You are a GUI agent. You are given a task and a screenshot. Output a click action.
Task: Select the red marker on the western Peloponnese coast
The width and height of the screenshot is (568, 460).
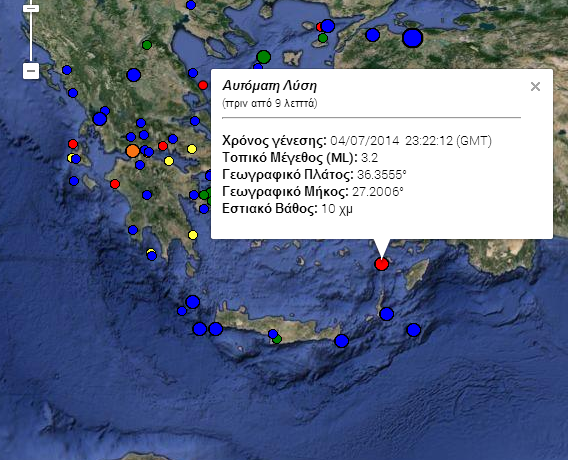(x=115, y=184)
